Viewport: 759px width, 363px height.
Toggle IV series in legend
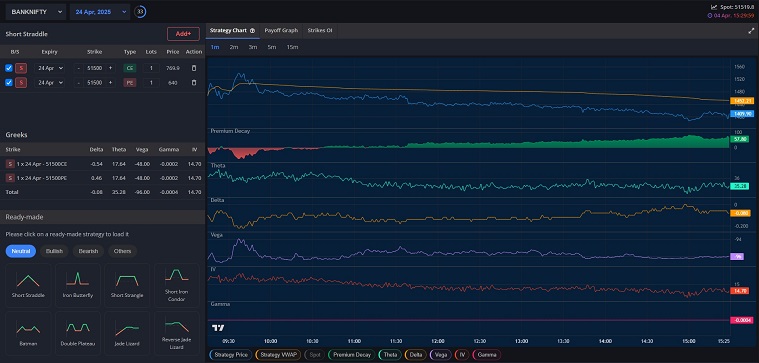(462, 355)
